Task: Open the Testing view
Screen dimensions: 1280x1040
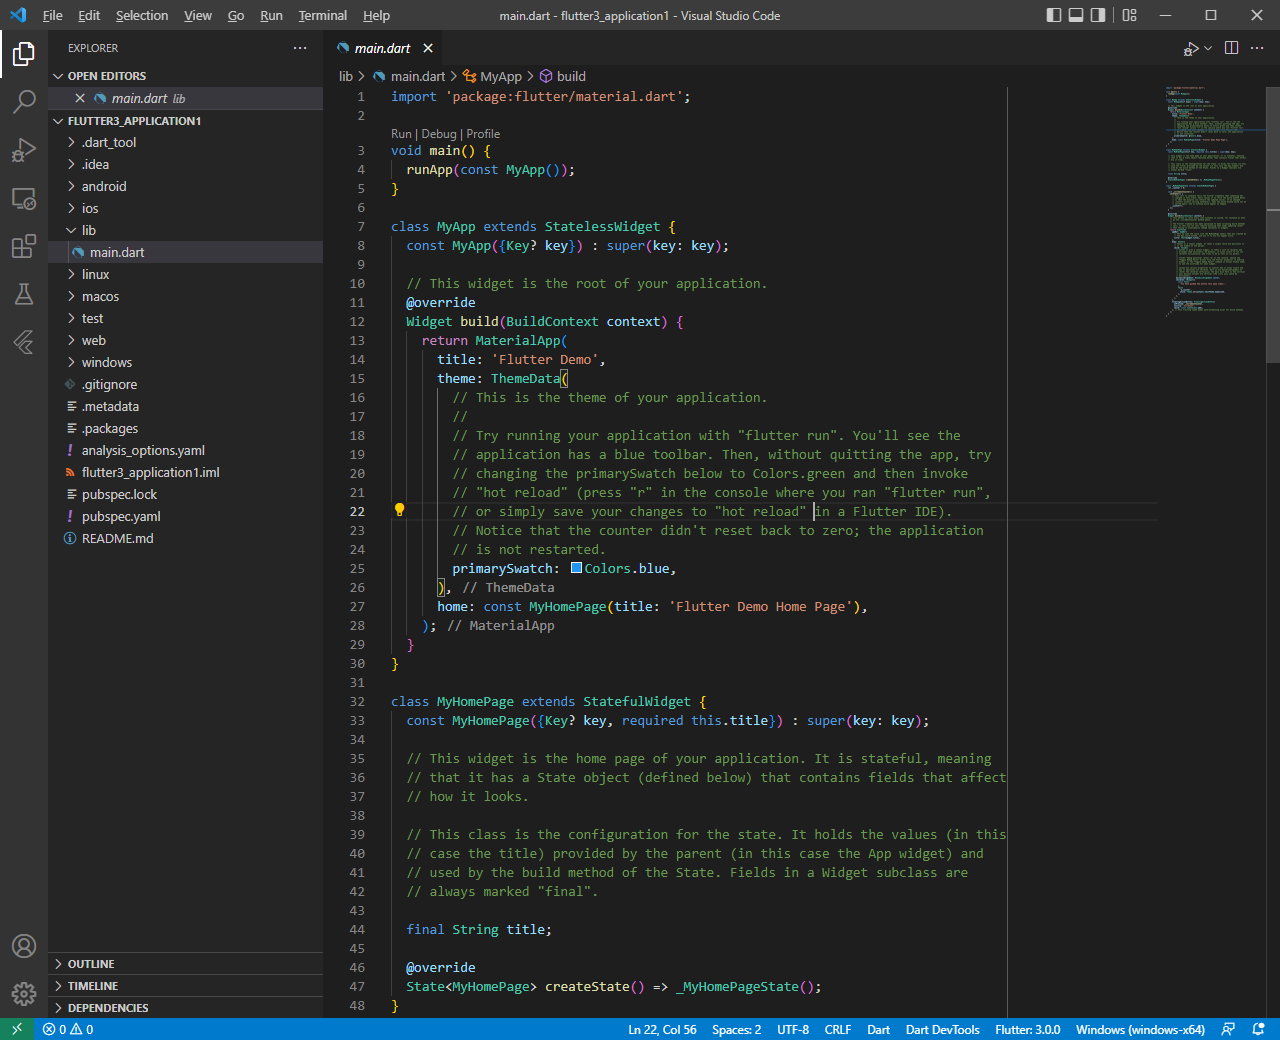Action: tap(24, 294)
